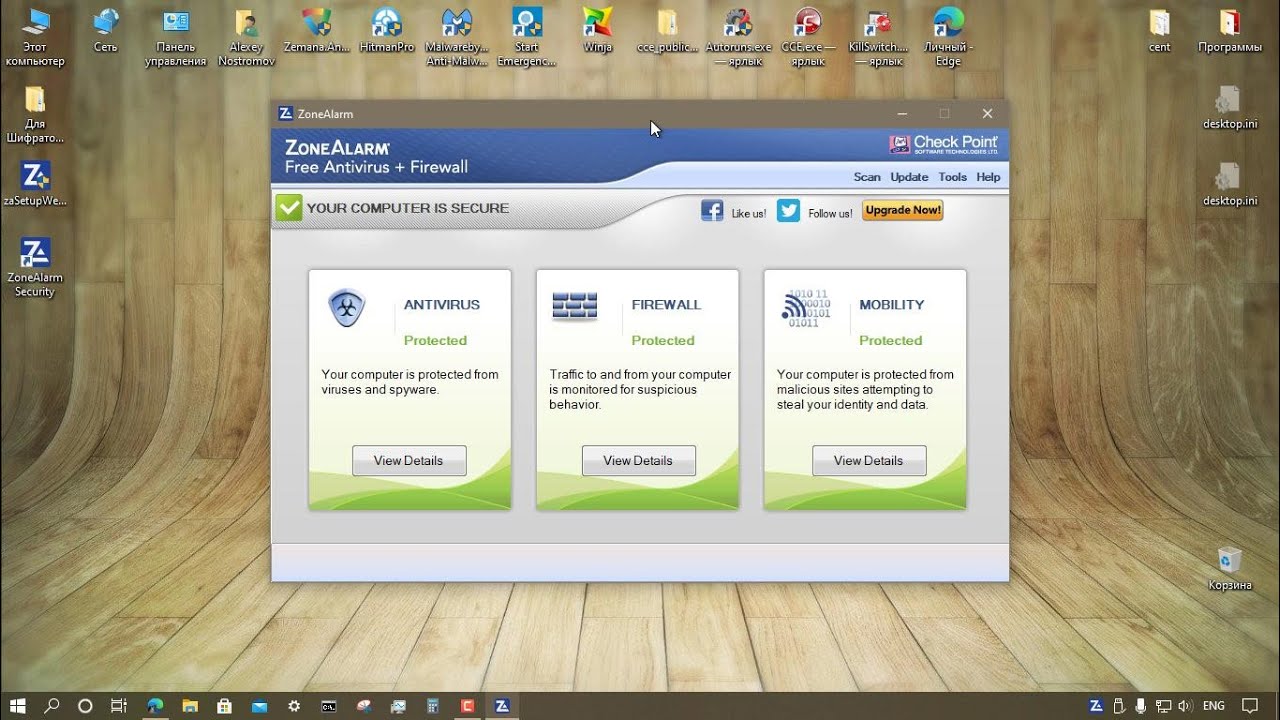The image size is (1280, 720).
Task: Click ZoneAlarm title bar Z icon
Action: coord(285,114)
